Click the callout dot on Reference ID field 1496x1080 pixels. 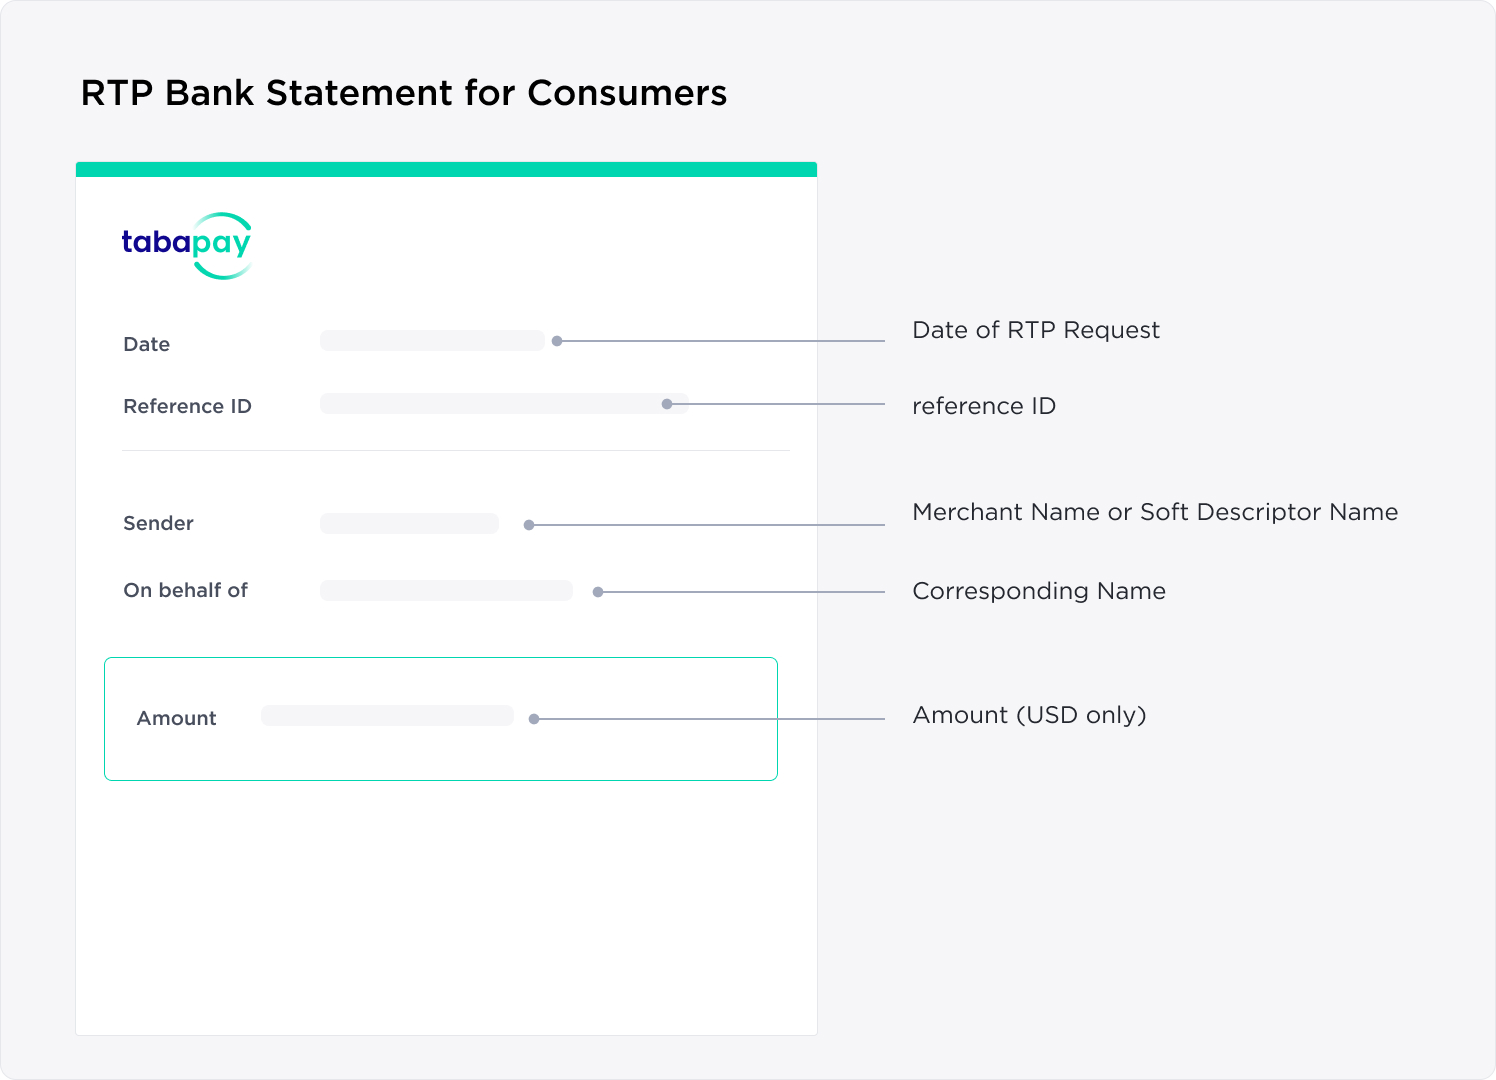click(667, 404)
